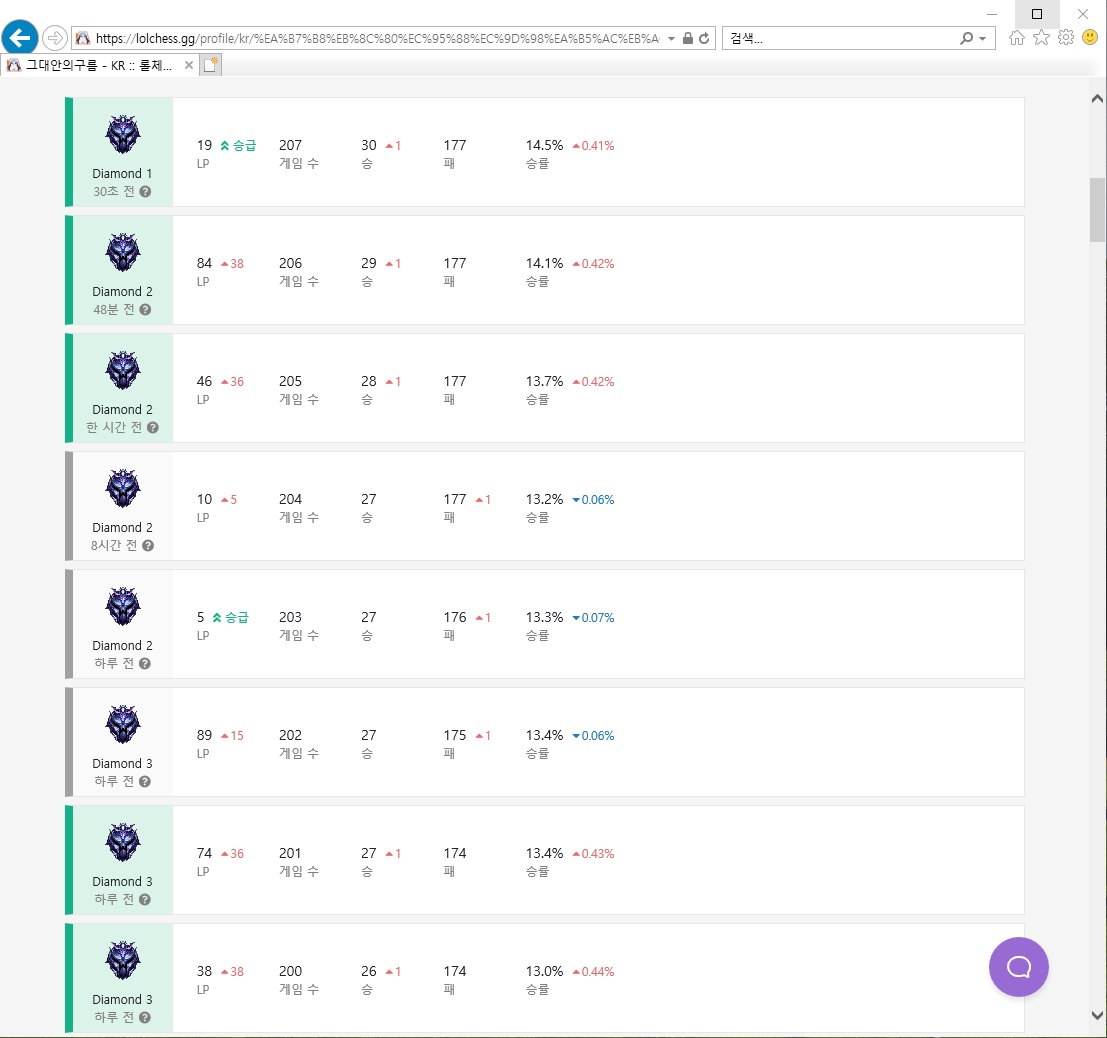Click help icon beside 48분 전

pyautogui.click(x=145, y=309)
